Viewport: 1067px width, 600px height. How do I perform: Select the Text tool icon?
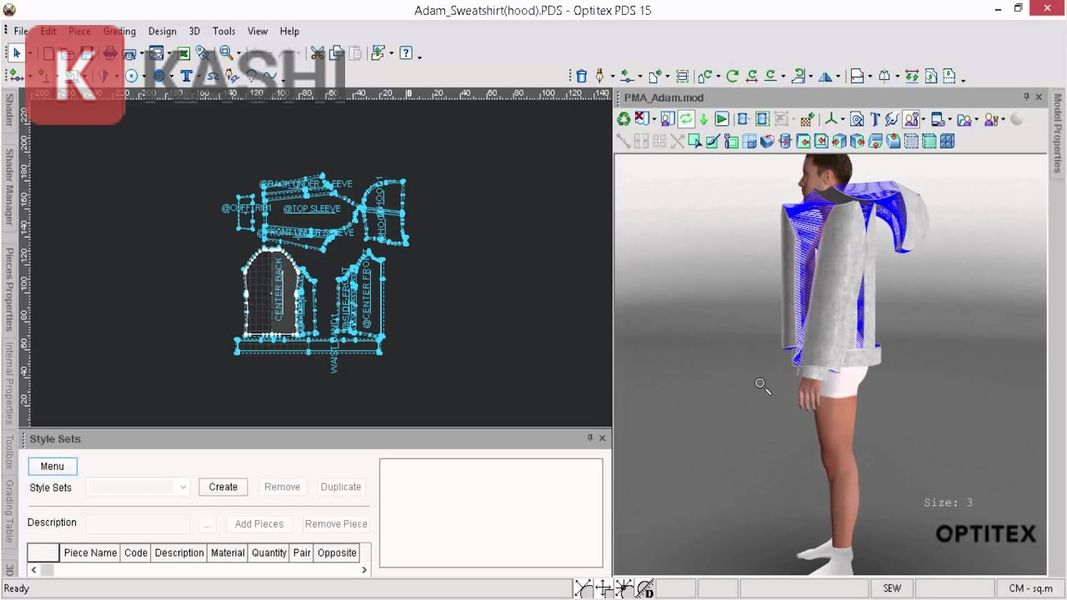186,76
